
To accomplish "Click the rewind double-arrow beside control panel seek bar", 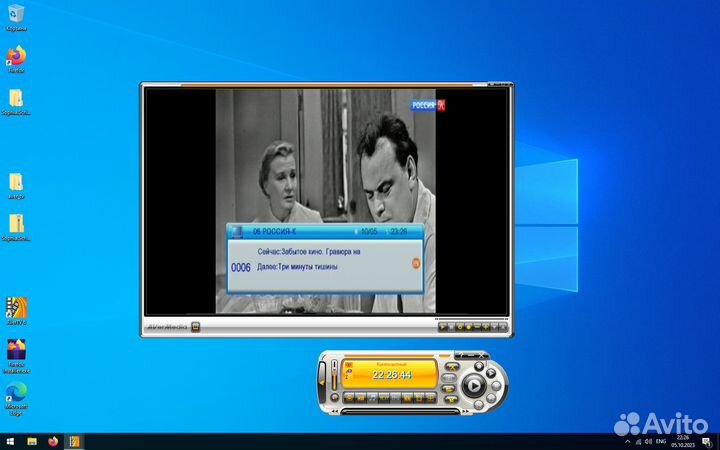I will pos(335,411).
